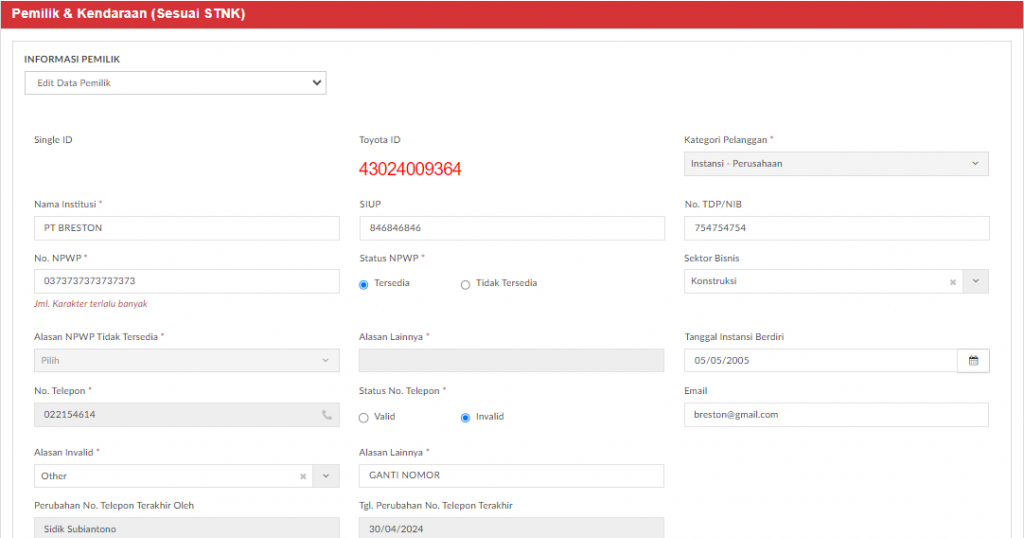
Task: Open the Edit Data Pemilik dropdown
Action: point(175,83)
